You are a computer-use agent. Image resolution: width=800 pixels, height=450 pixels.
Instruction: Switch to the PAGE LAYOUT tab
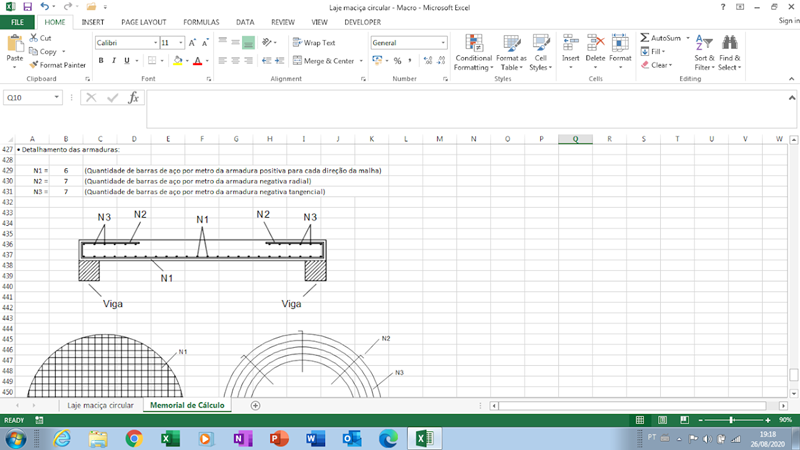tap(143, 22)
